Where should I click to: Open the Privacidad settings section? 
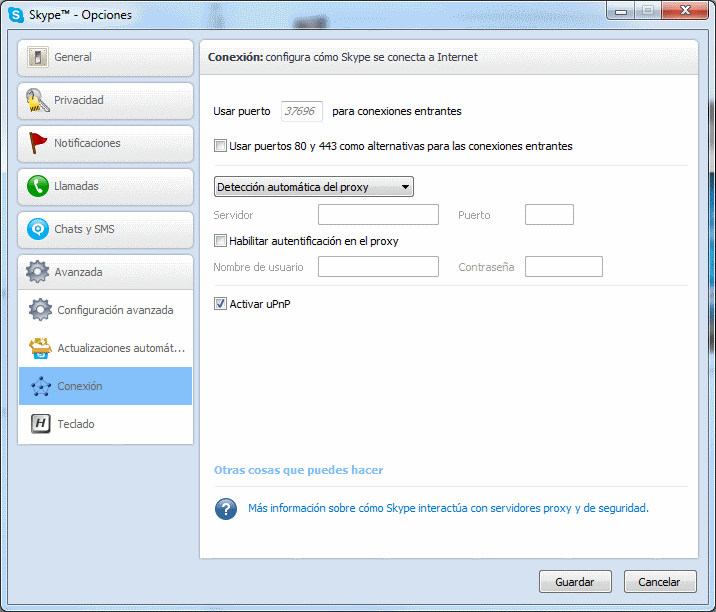(105, 100)
